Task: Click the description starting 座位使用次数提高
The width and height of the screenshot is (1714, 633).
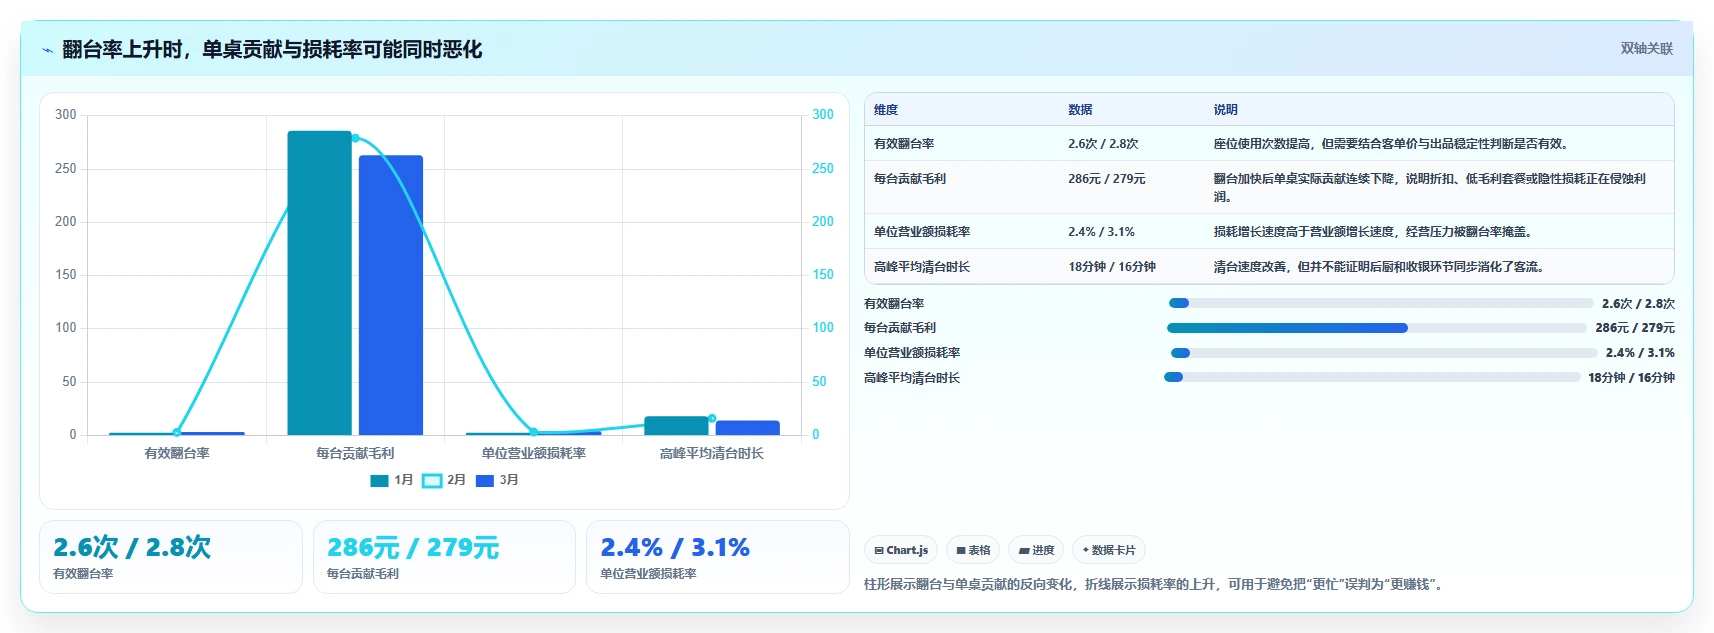Action: 1391,144
